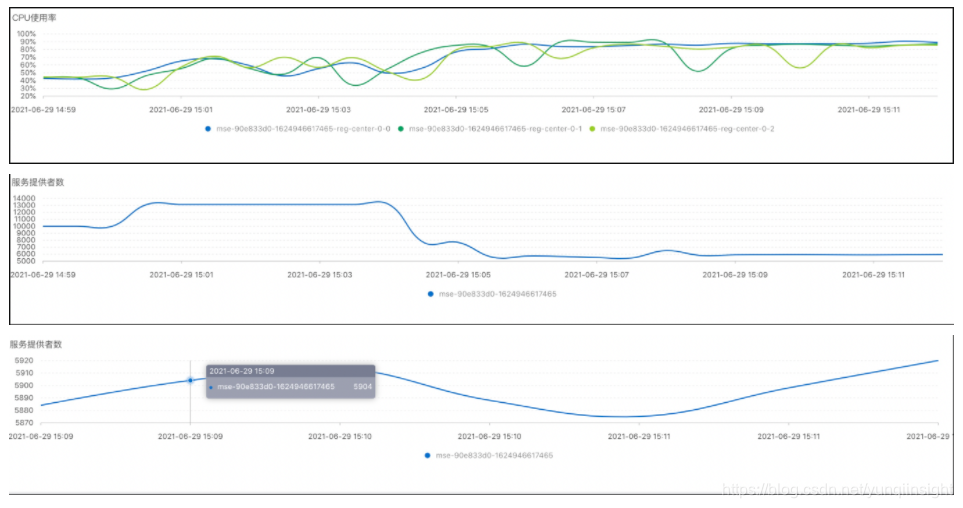This screenshot has width=963, height=508.
Task: Click the 60% y-axis label
Action: 28,65
